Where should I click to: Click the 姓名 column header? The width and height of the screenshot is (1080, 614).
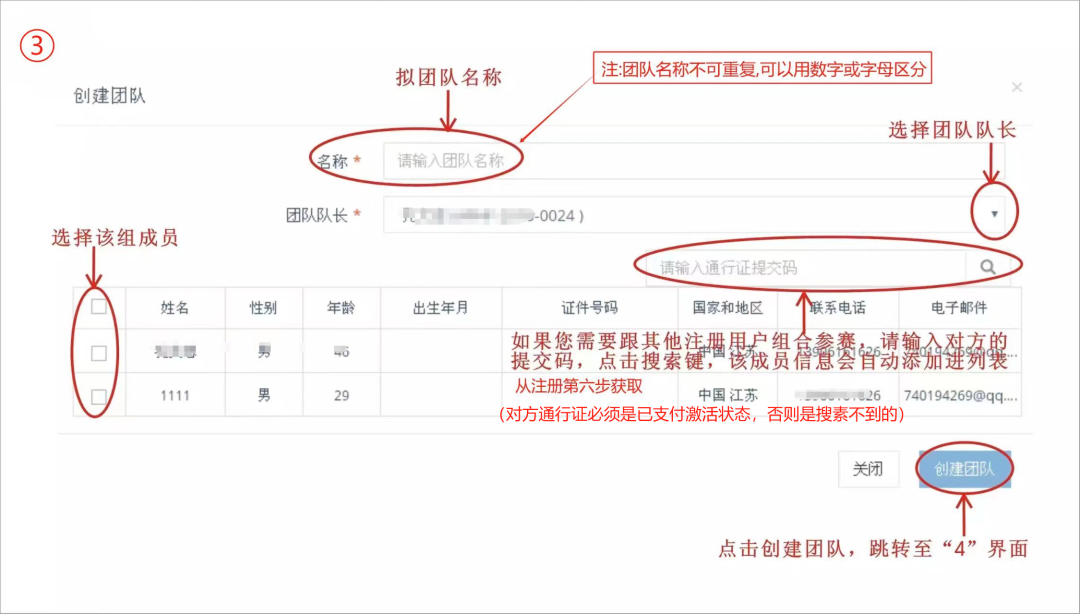click(175, 308)
